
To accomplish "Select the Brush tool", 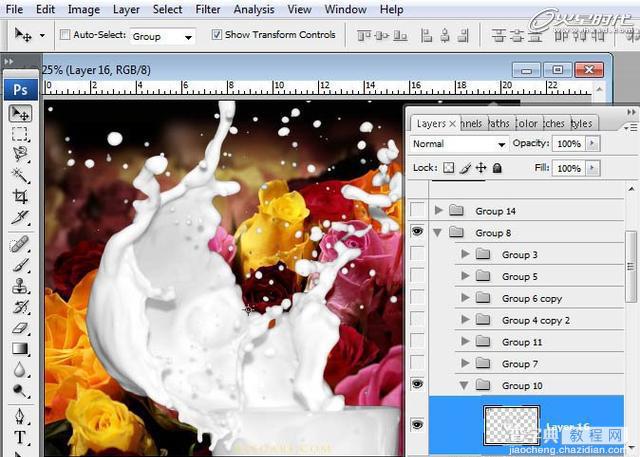I will coord(20,265).
